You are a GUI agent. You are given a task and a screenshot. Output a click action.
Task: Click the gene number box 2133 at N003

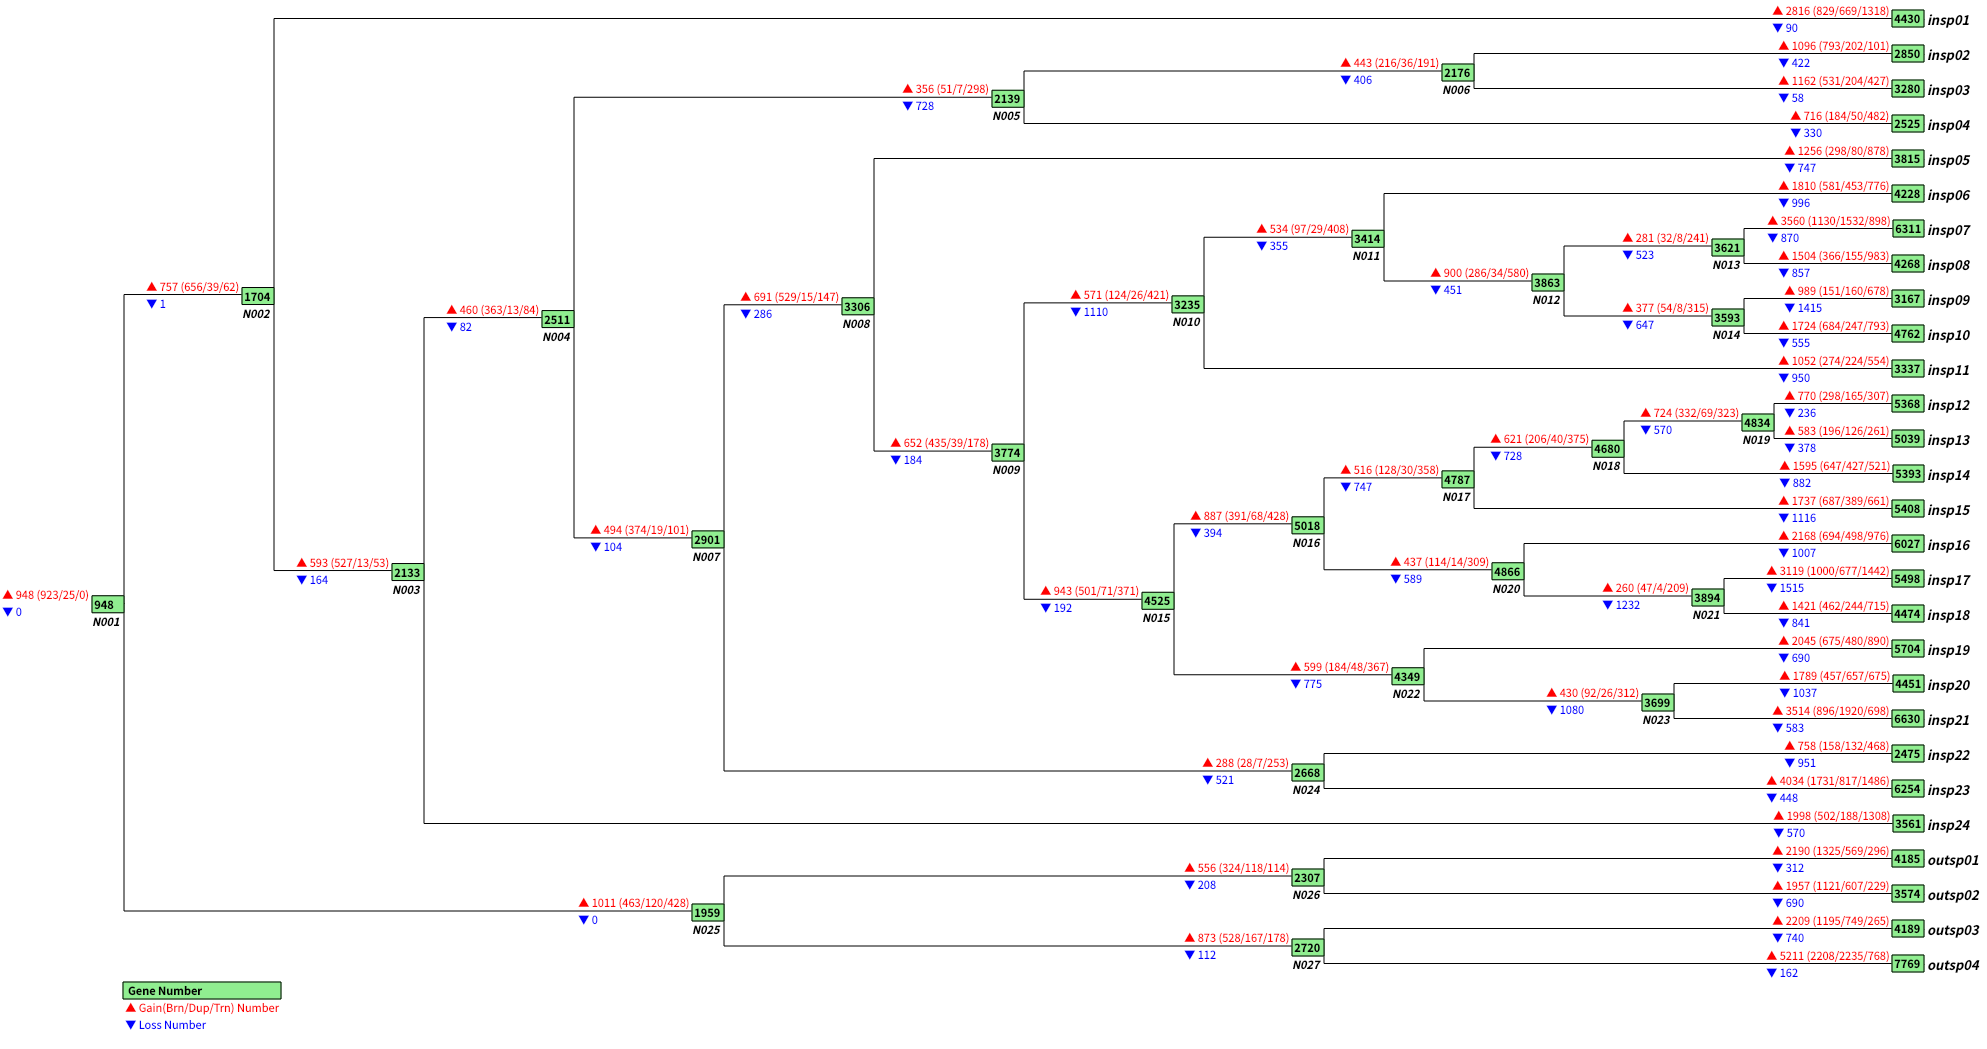407,572
